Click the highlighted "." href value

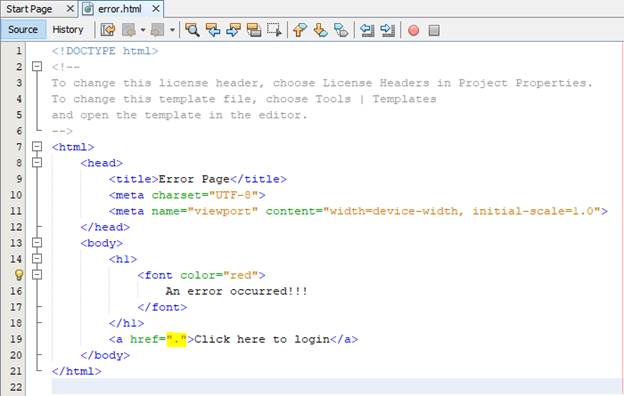pos(176,339)
